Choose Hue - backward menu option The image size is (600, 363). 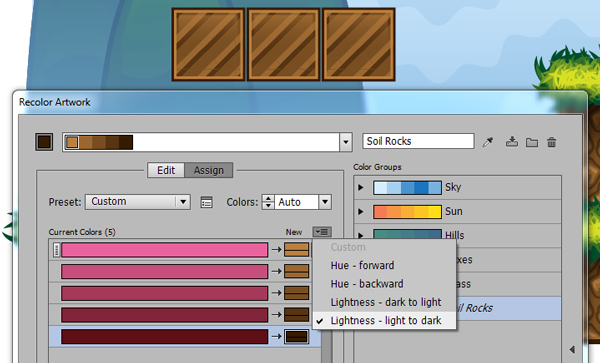(367, 283)
